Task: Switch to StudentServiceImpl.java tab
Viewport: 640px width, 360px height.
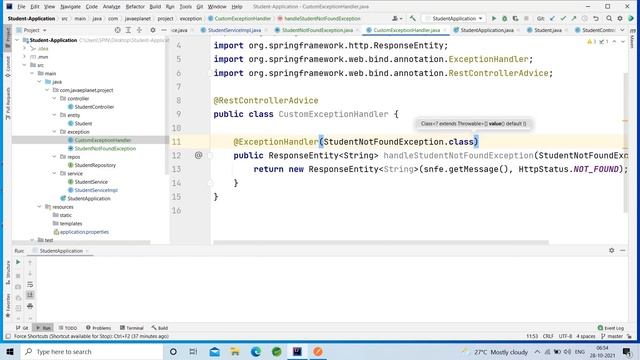Action: 234,30
